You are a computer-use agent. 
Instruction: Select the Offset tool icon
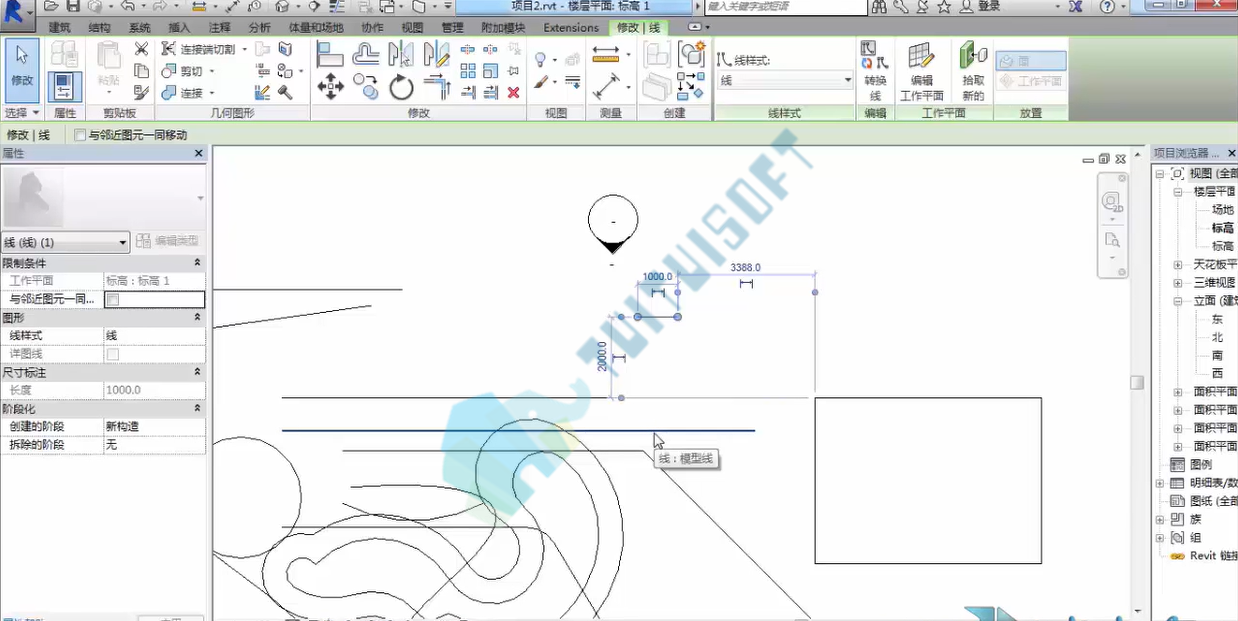[x=366, y=53]
